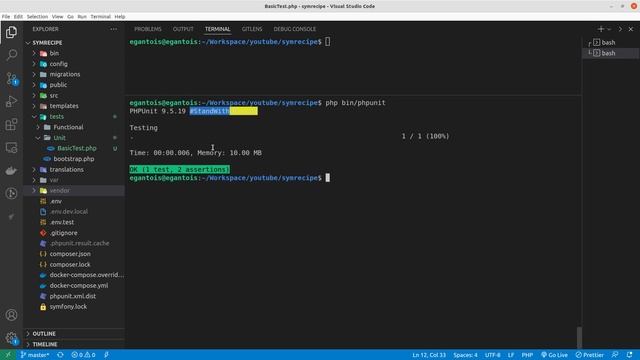Open the Run and Debug view
The height and width of the screenshot is (360, 640).
(x=11, y=101)
